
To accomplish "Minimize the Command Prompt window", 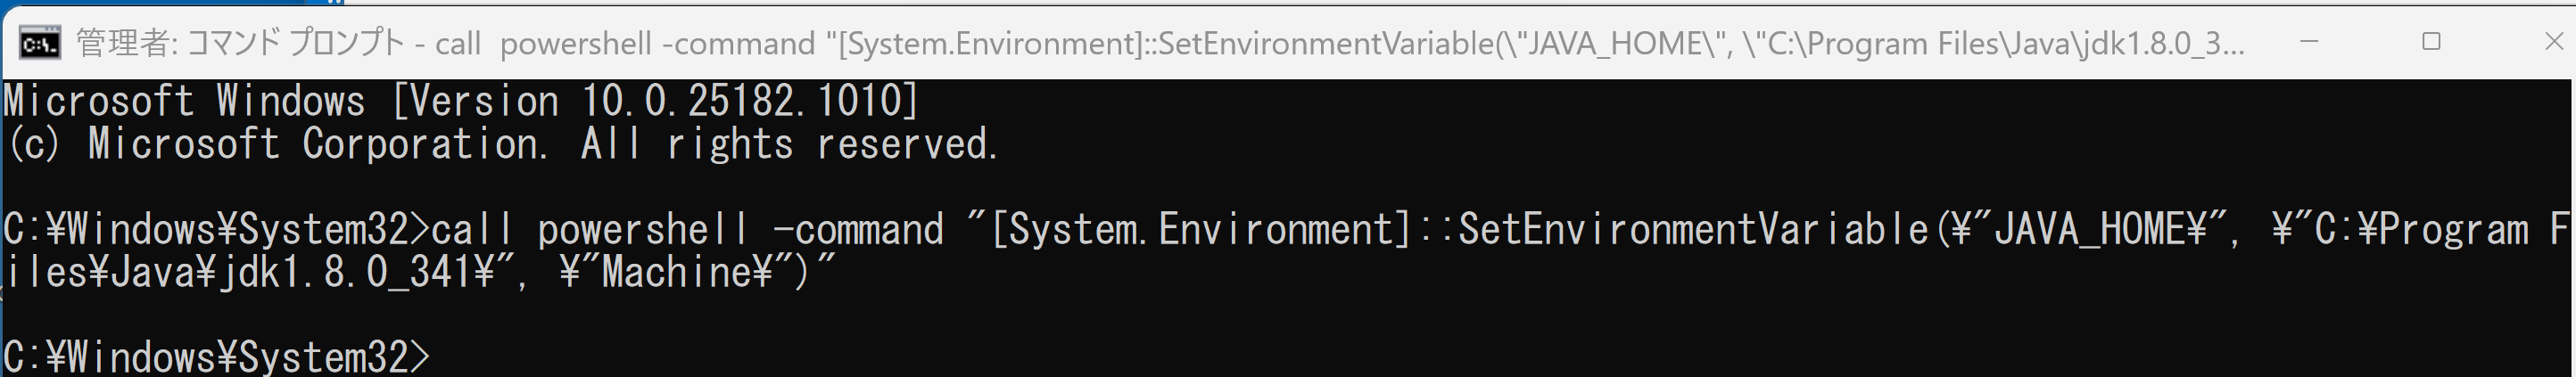I will (x=2309, y=42).
